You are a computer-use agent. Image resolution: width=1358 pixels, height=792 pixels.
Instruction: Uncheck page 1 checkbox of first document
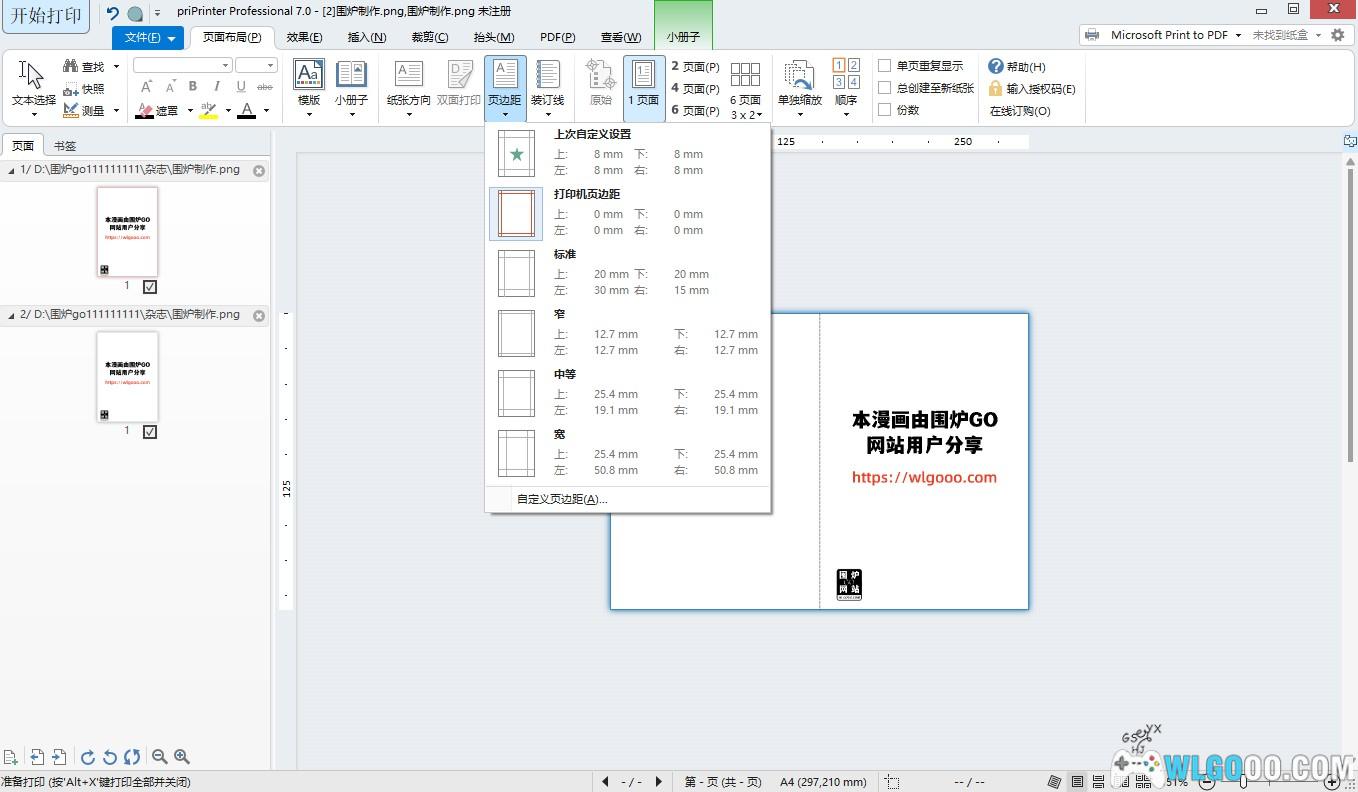click(150, 287)
